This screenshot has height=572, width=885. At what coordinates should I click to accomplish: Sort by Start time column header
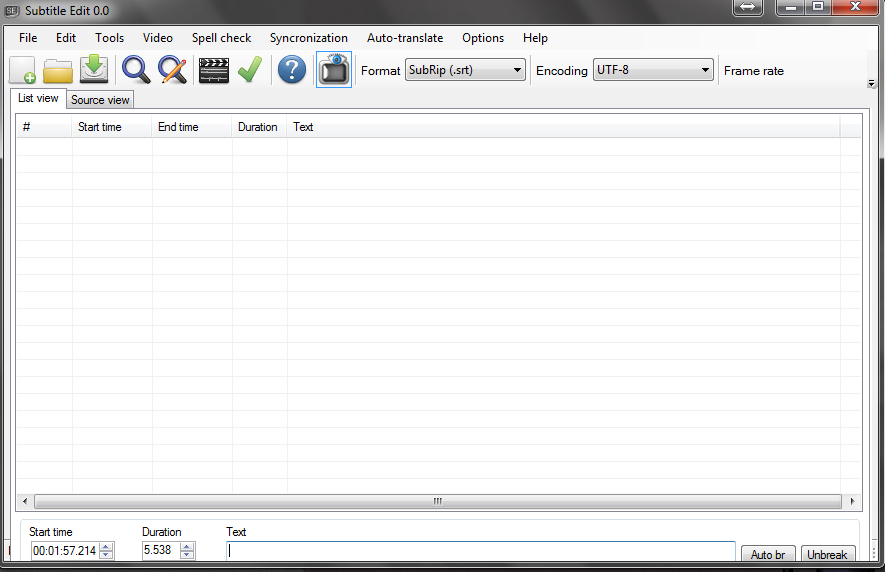tap(112, 127)
